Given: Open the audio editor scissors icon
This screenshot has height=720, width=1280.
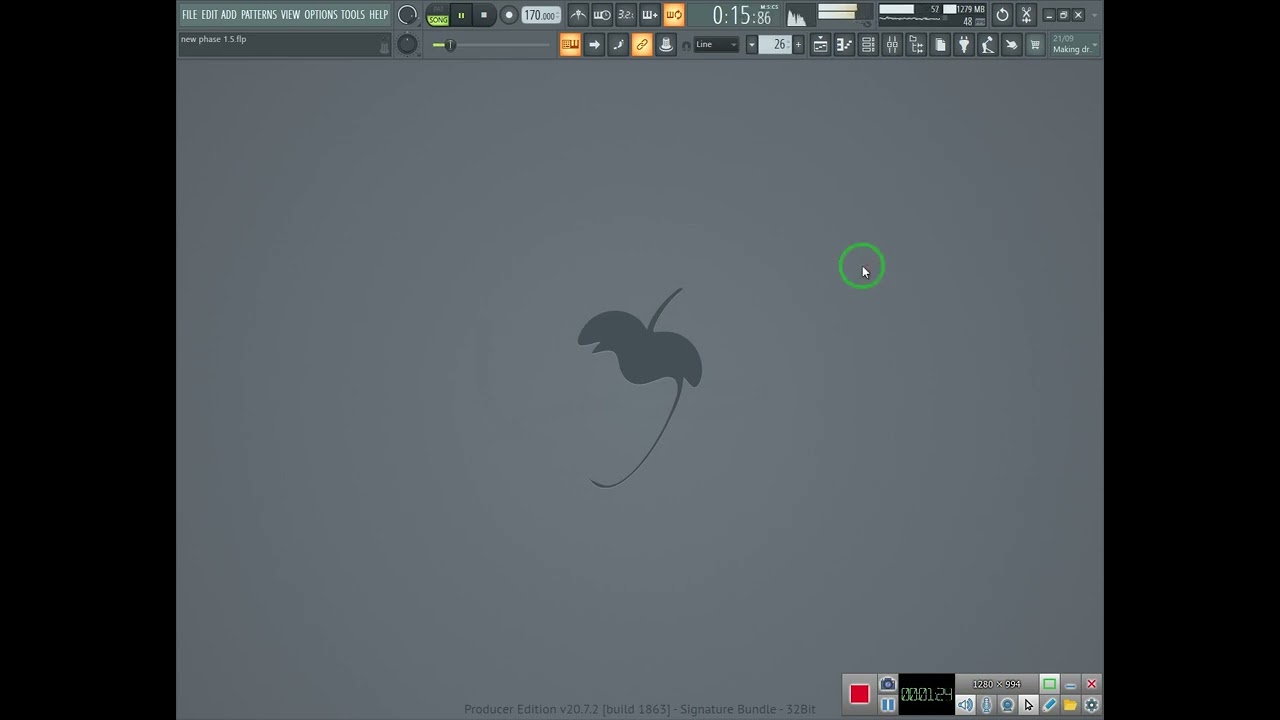Looking at the screenshot, I should [1026, 15].
